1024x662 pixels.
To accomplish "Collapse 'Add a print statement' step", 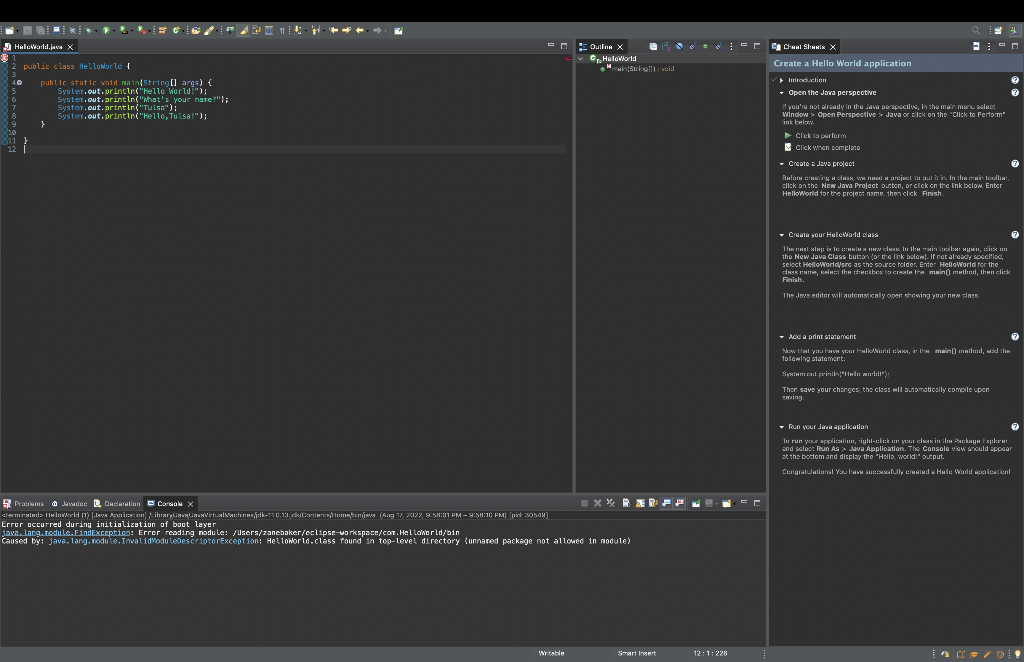I will pyautogui.click(x=782, y=337).
